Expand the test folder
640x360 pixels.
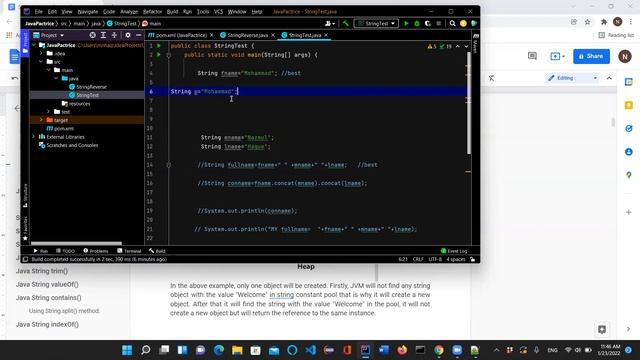49,111
